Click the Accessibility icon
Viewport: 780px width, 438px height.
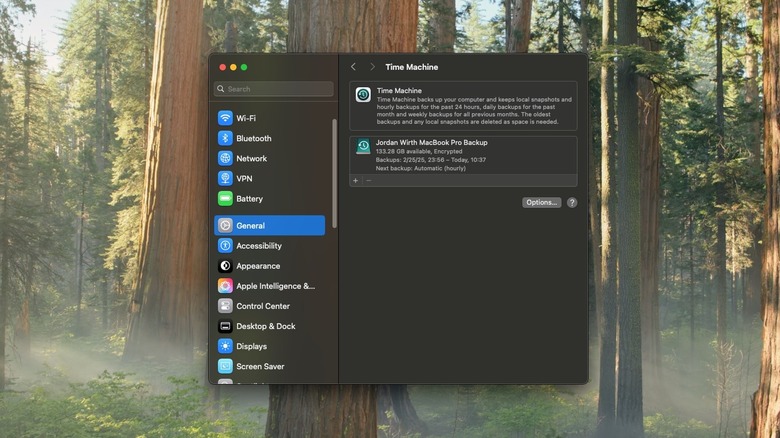[225, 246]
